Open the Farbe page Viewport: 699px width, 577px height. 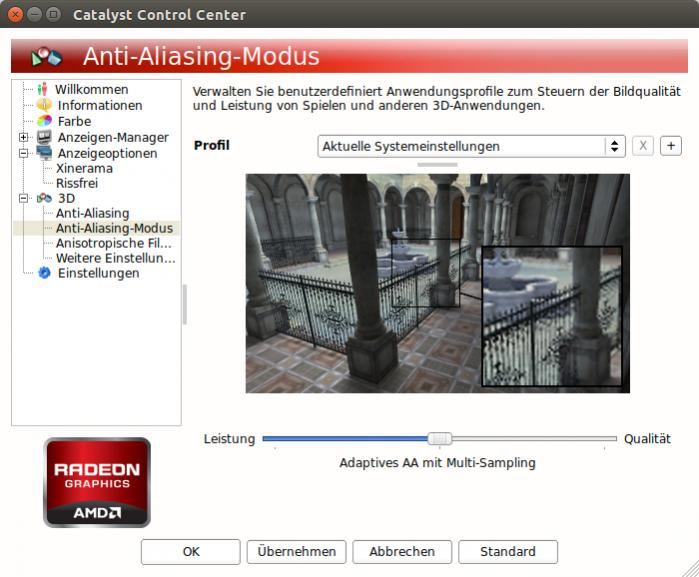coord(74,121)
